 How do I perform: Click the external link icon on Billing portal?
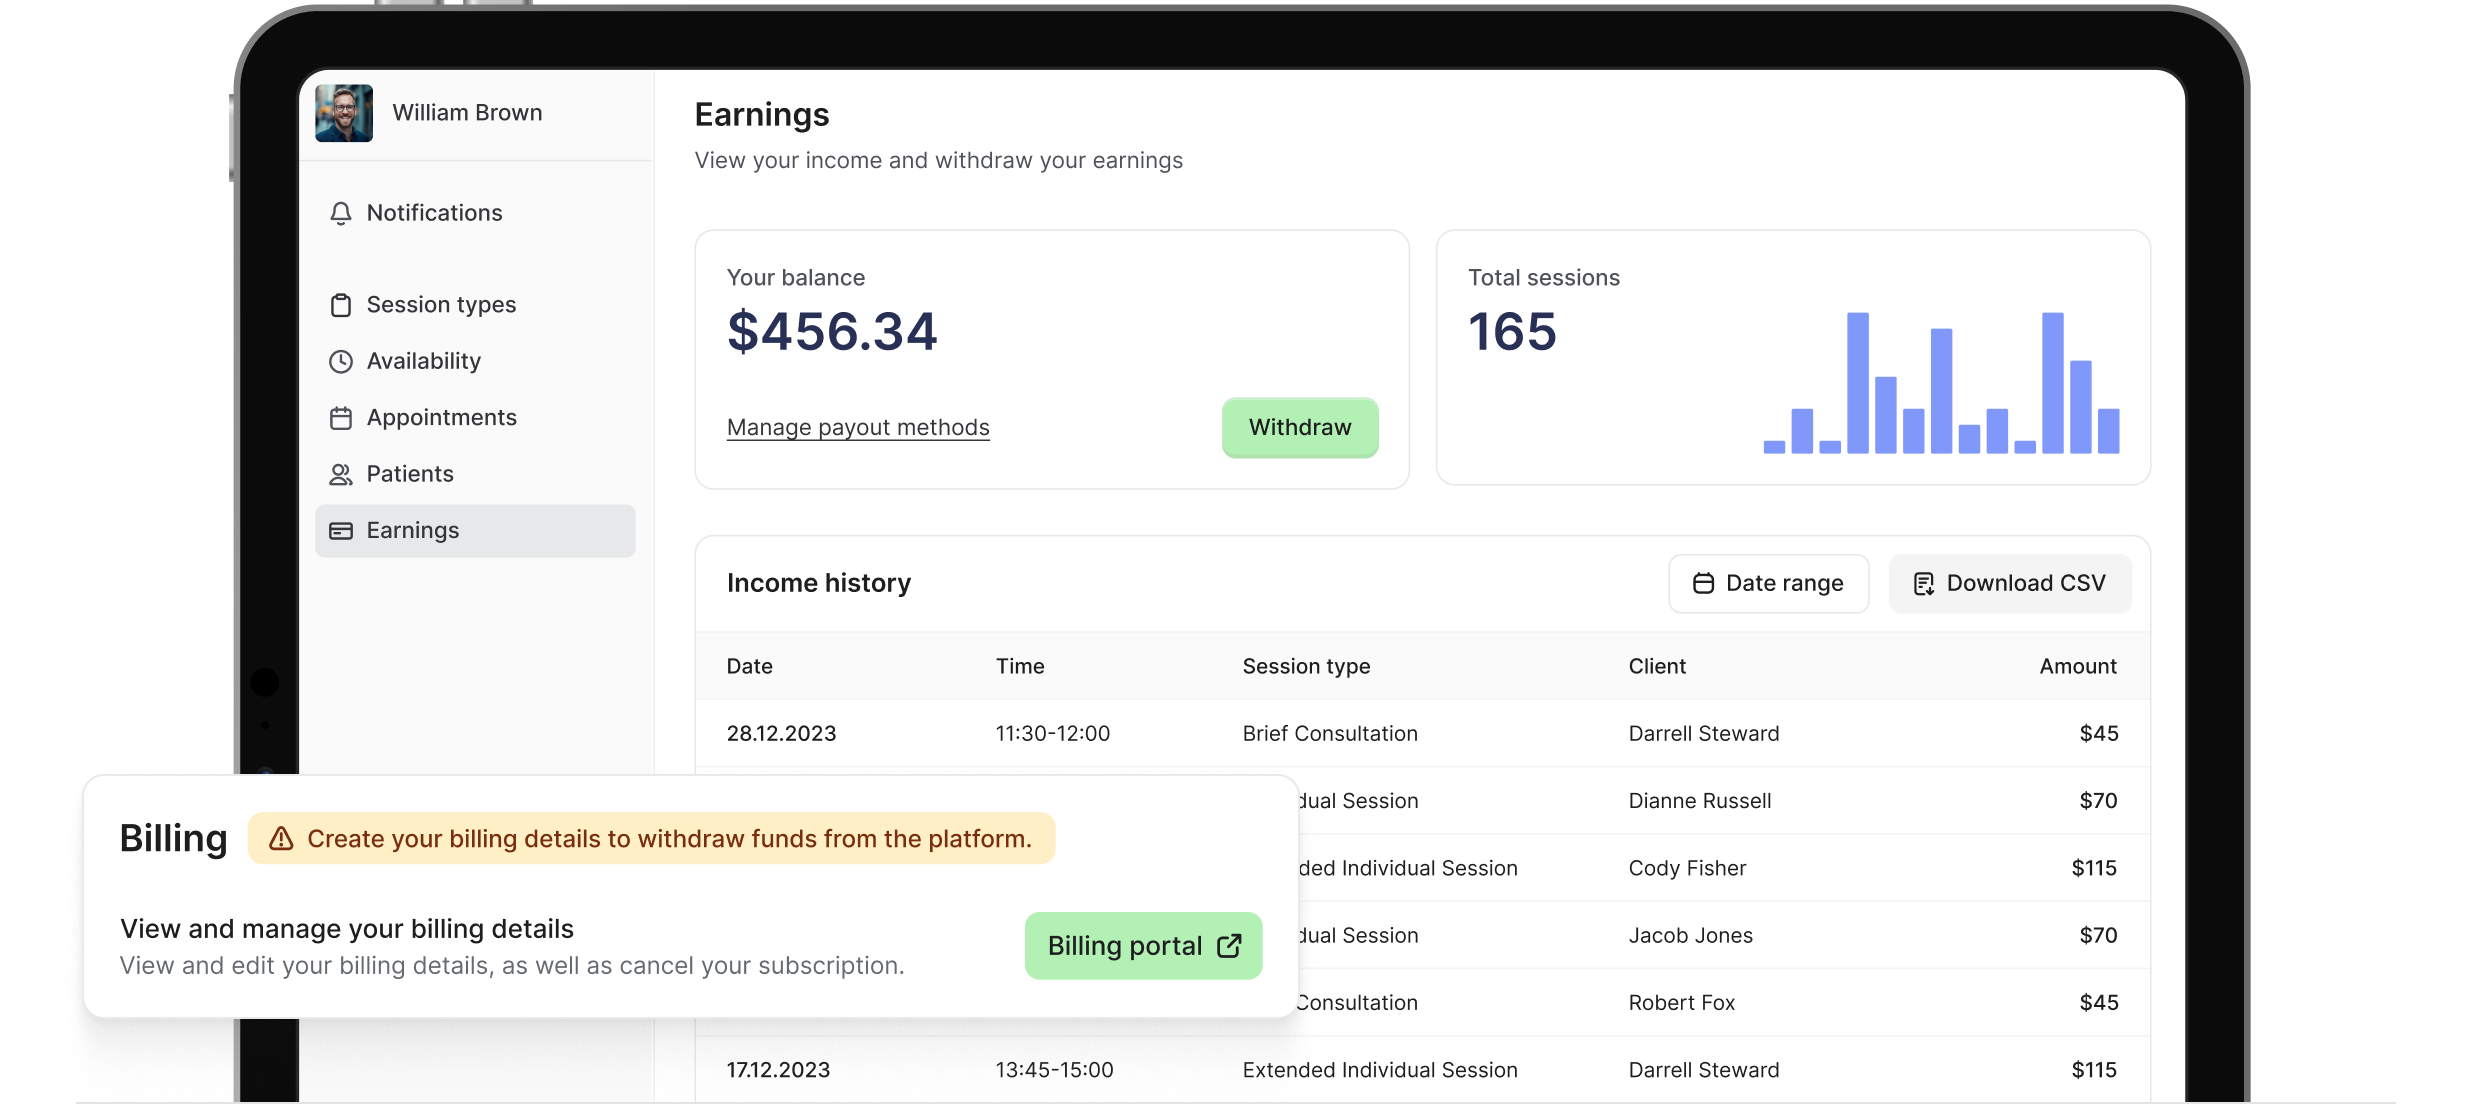tap(1229, 946)
